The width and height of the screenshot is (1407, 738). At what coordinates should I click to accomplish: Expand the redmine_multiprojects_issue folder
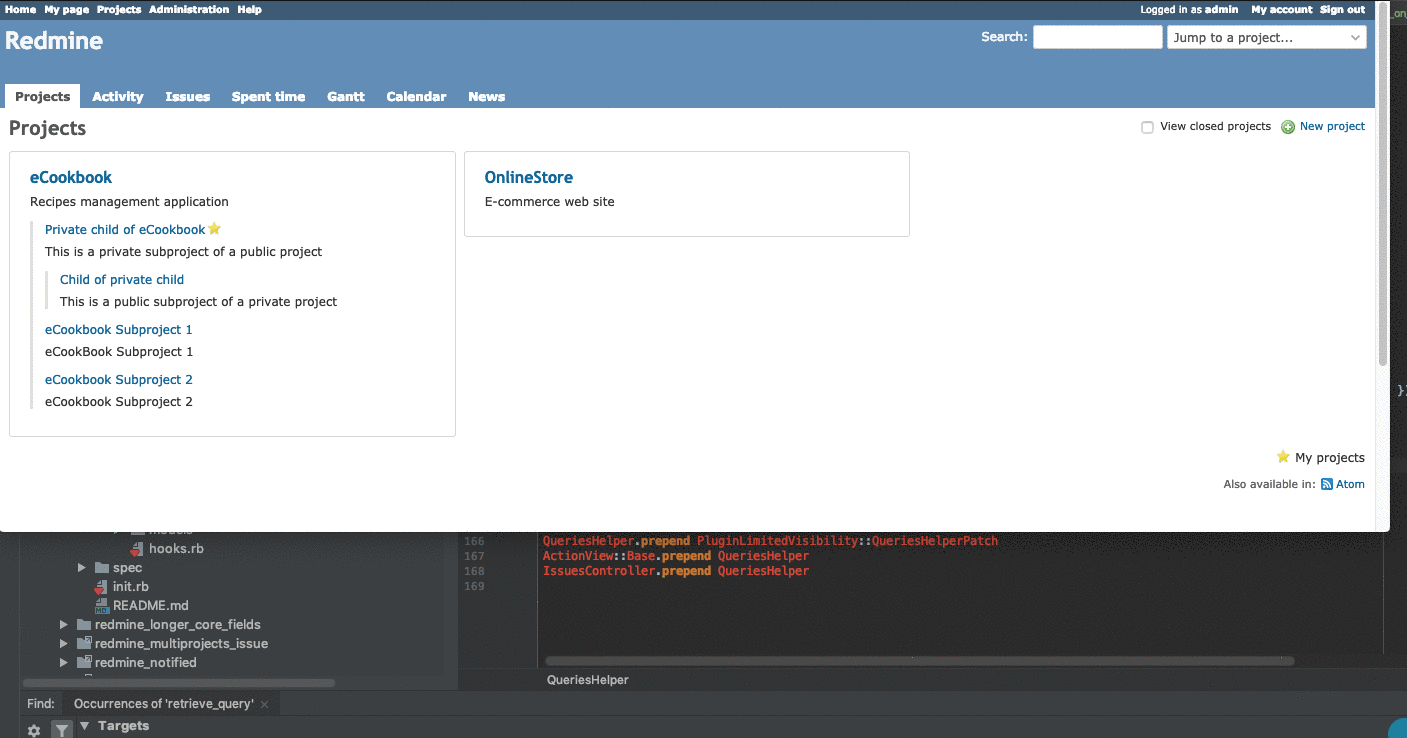point(64,644)
